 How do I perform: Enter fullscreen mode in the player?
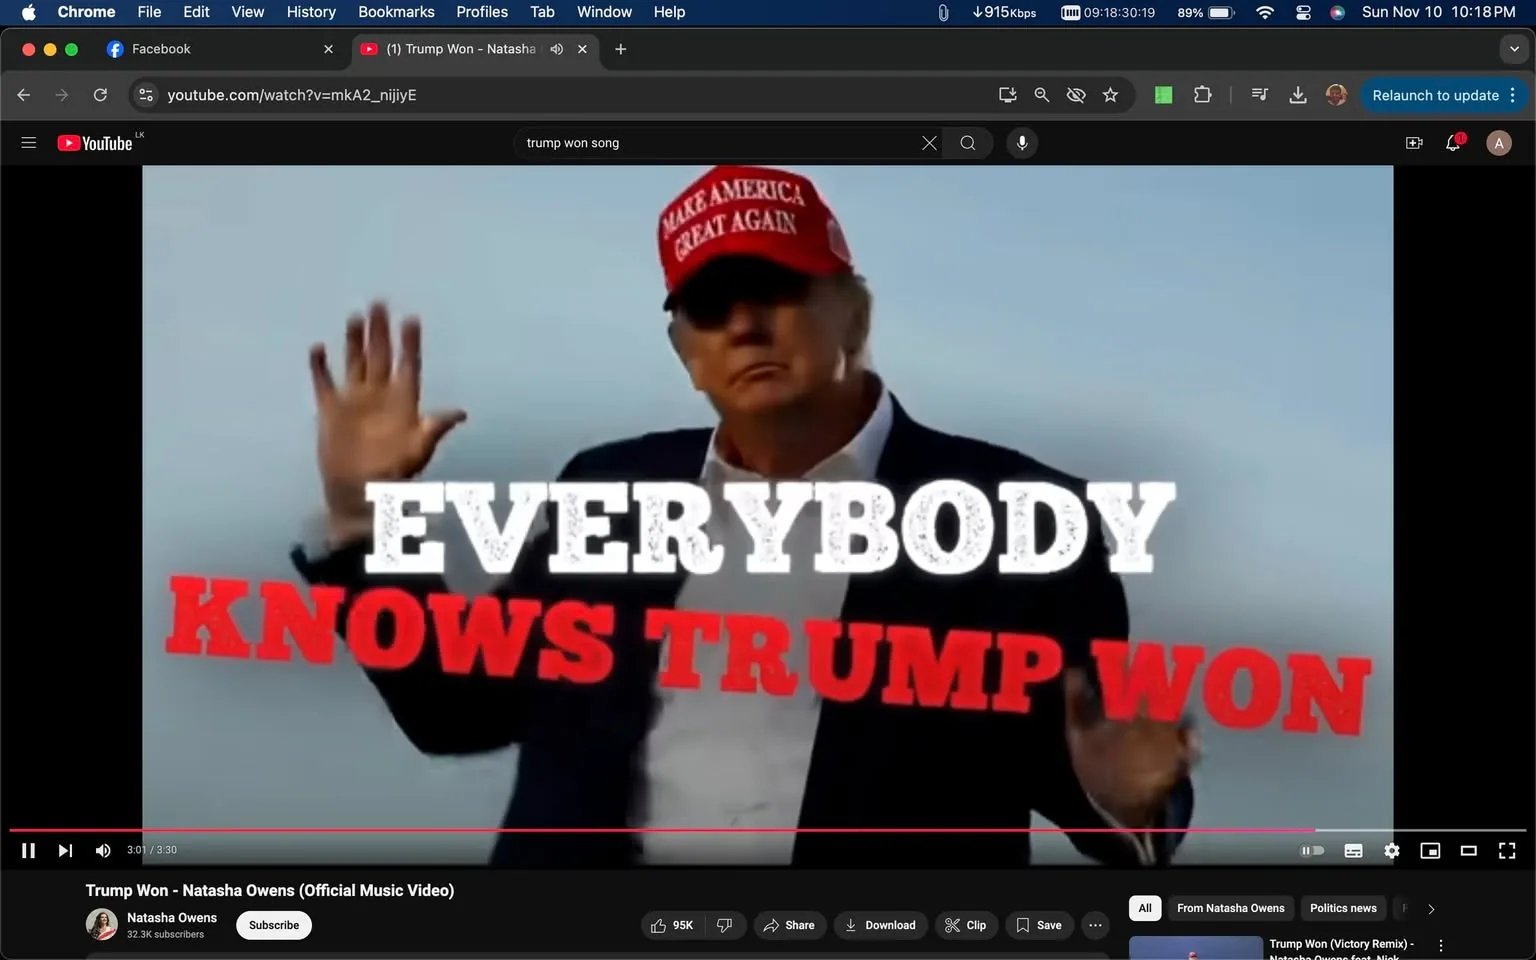click(x=1506, y=850)
